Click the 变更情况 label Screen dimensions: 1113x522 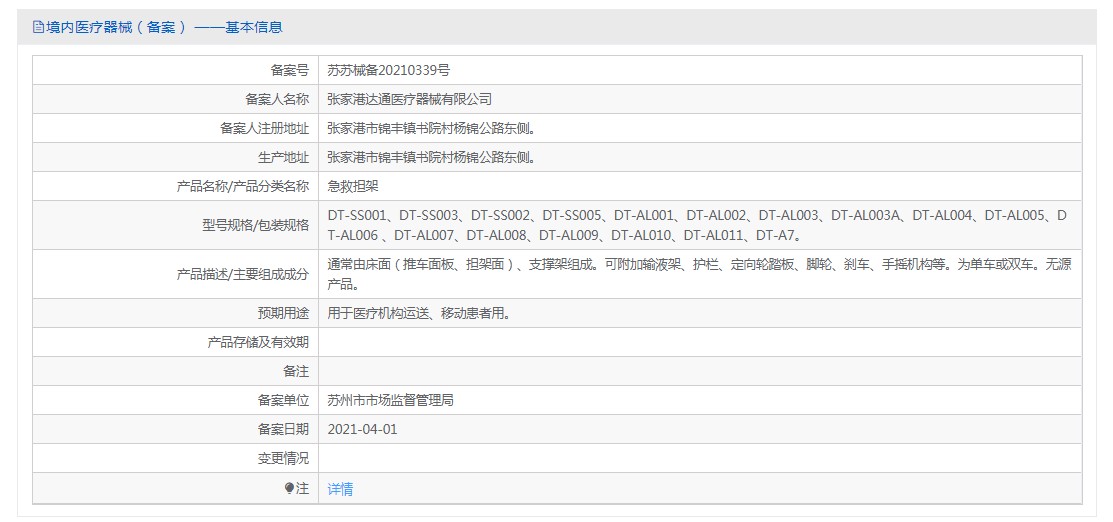283,459
